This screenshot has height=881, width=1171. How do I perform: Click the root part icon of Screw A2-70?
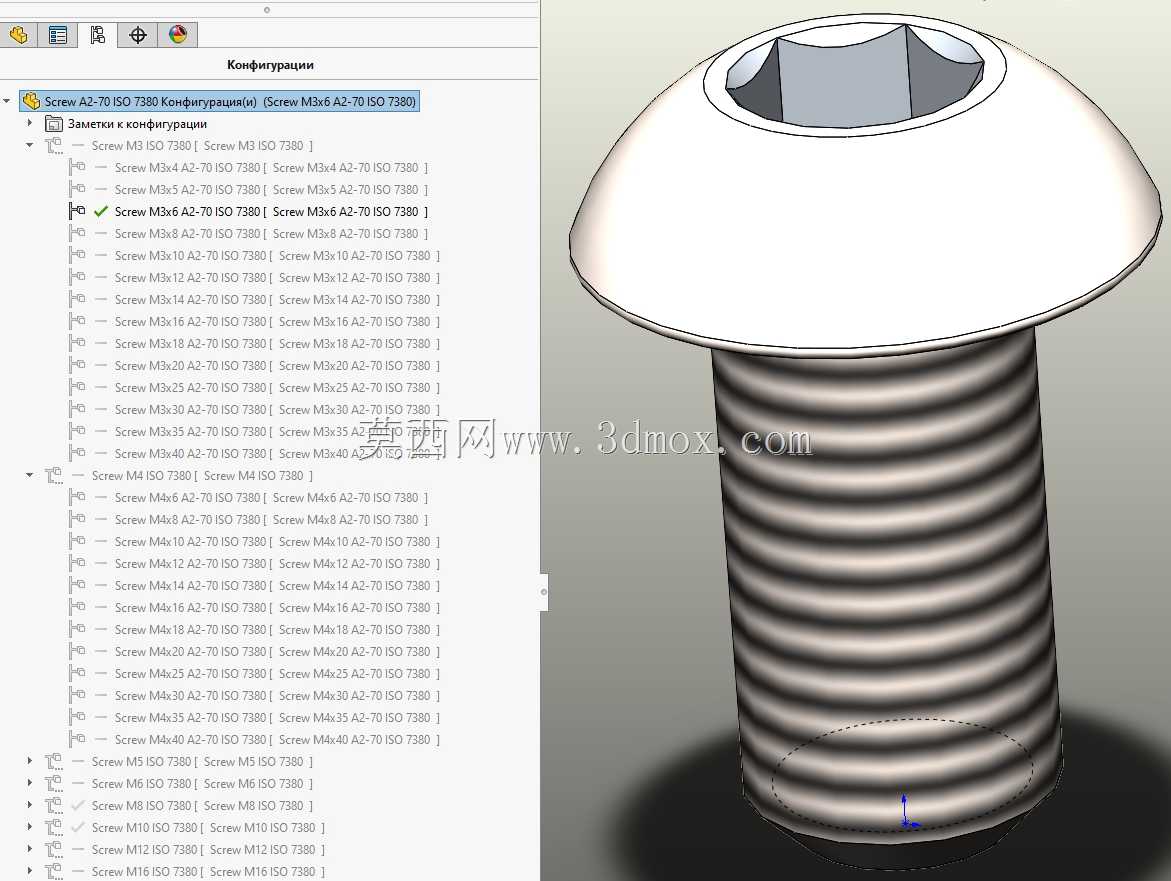point(31,101)
